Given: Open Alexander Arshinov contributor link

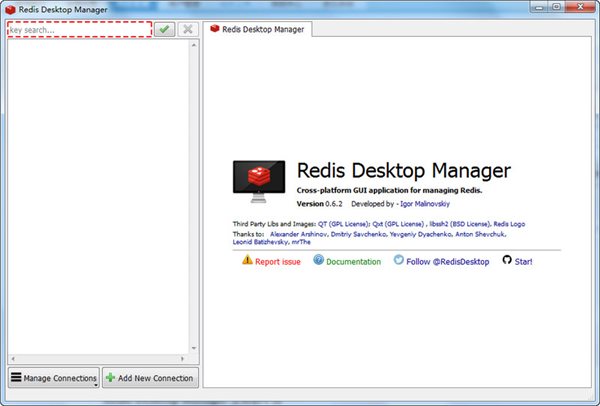Looking at the screenshot, I should pos(299,234).
